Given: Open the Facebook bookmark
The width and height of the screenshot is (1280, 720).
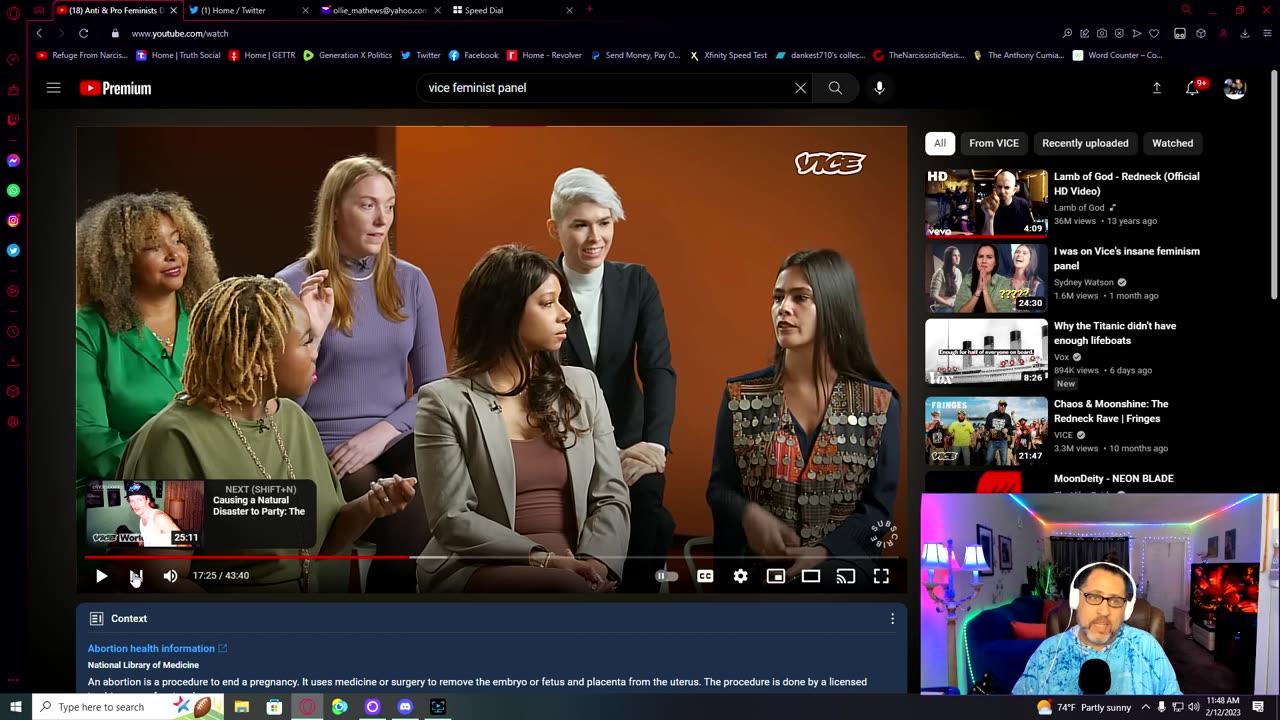Looking at the screenshot, I should [474, 55].
